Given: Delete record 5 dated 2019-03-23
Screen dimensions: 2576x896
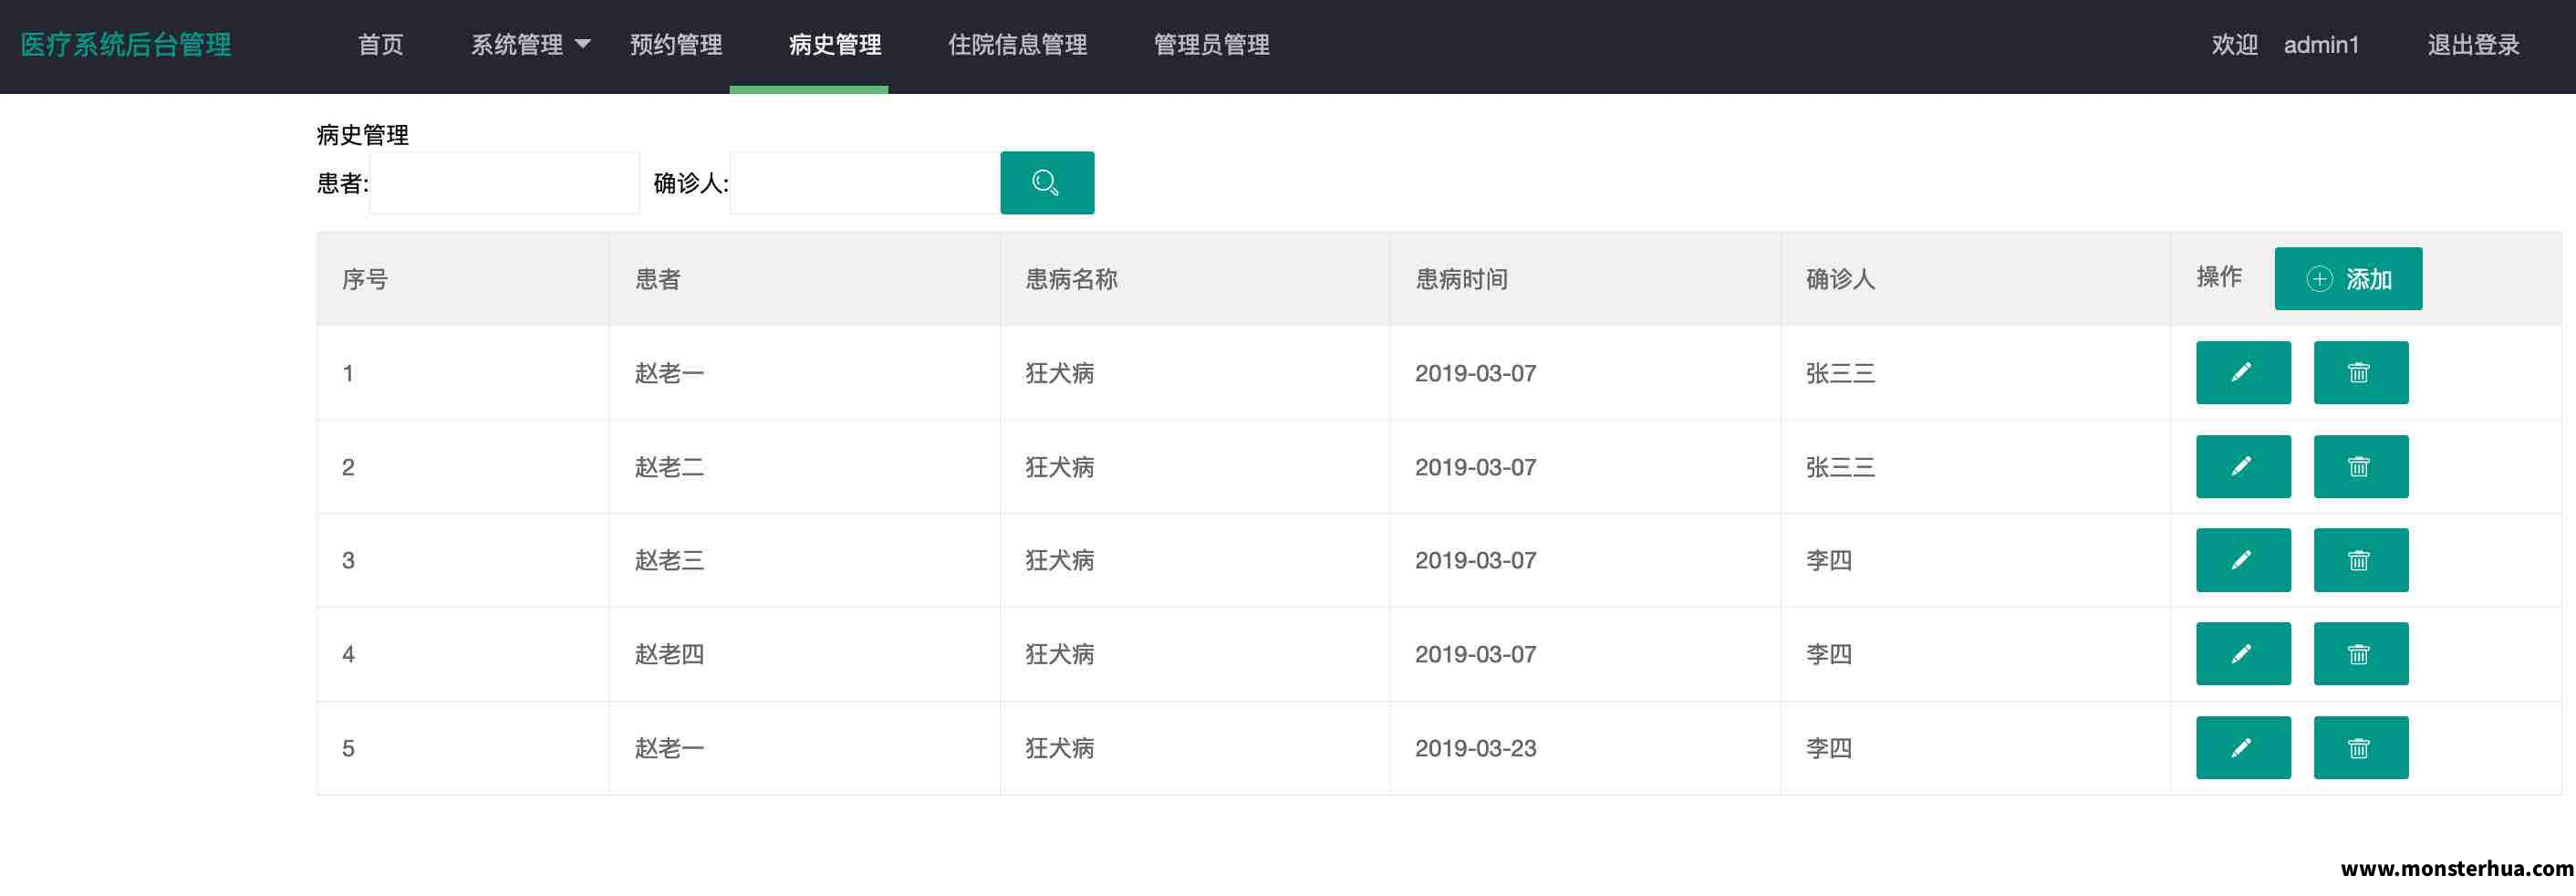Looking at the screenshot, I should coord(2361,748).
